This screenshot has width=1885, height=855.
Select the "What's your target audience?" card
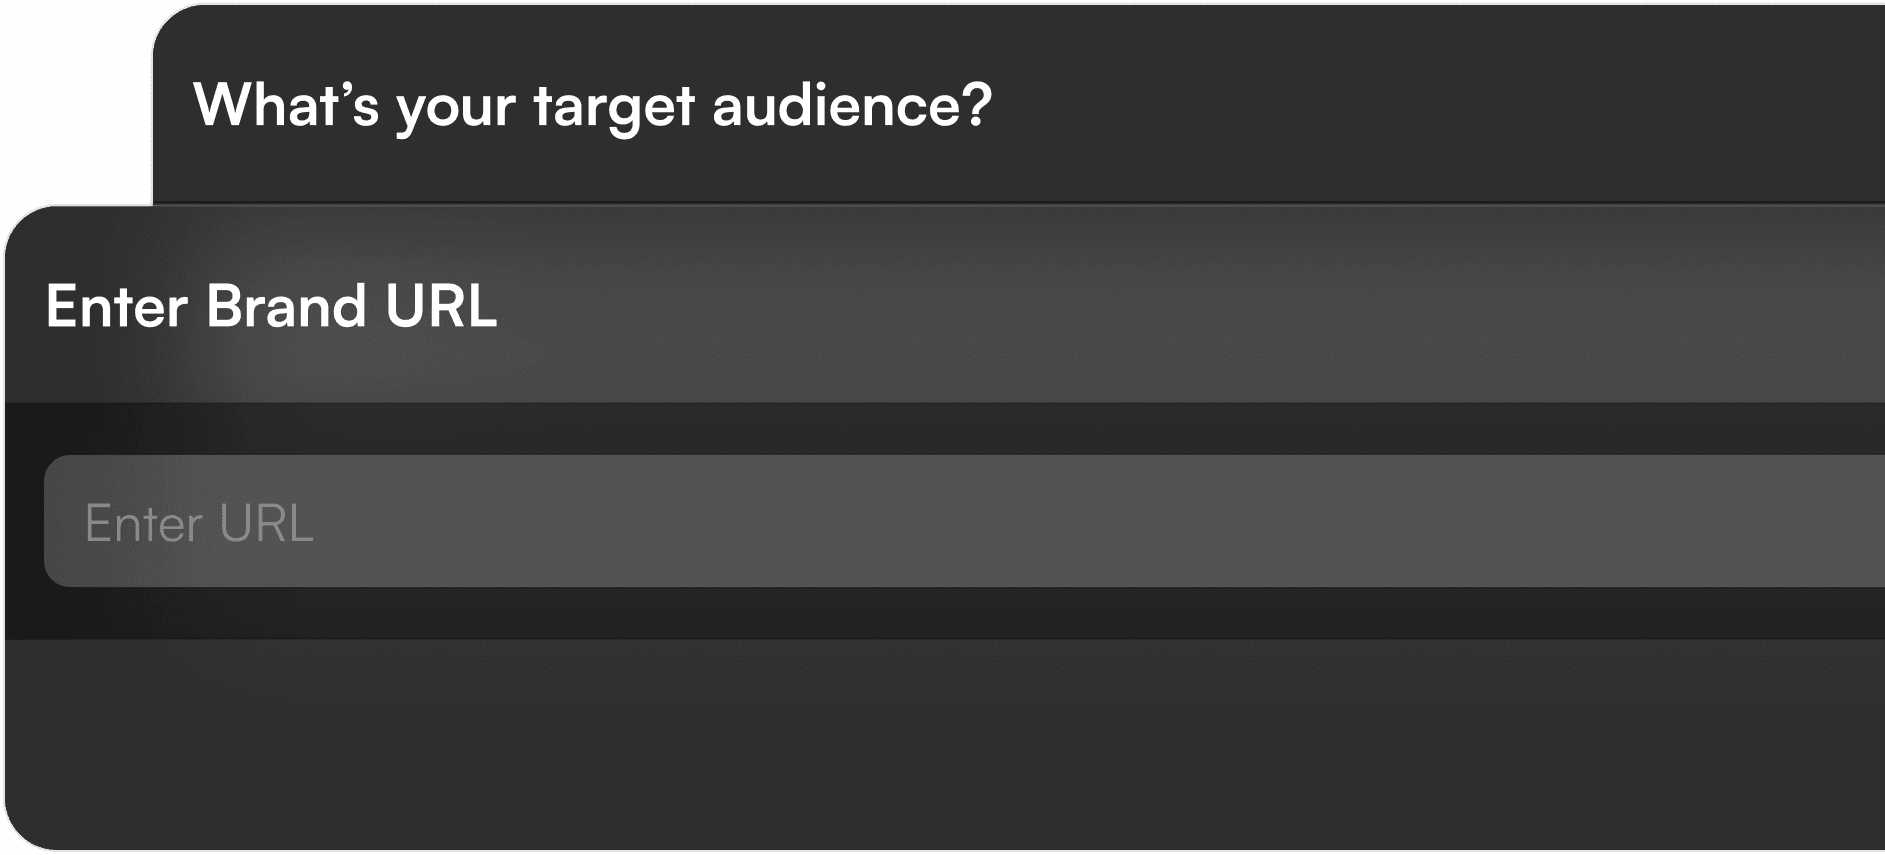1018,104
